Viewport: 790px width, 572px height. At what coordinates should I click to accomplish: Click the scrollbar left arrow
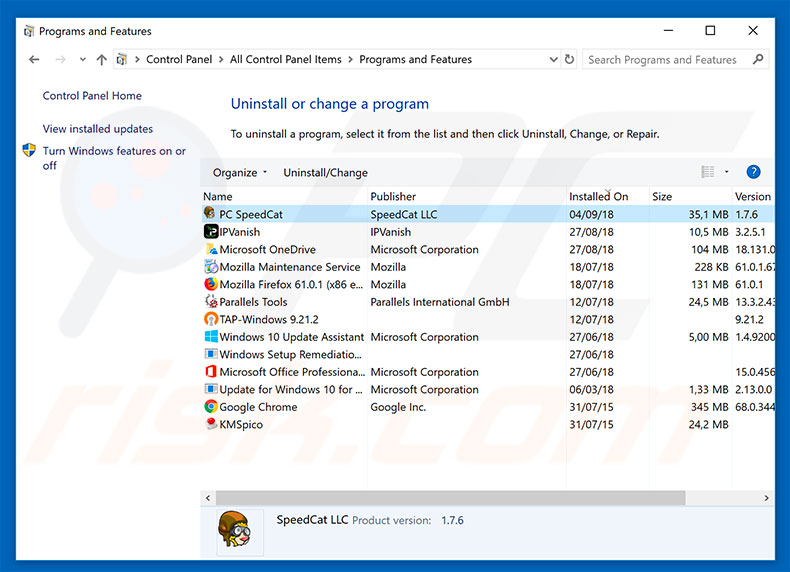pos(208,498)
